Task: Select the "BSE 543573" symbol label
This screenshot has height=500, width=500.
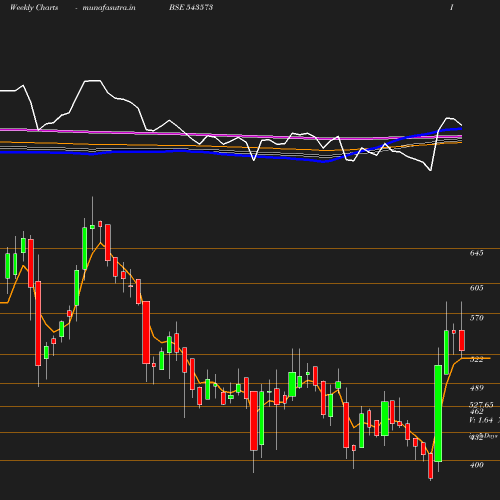Action: click(x=191, y=7)
